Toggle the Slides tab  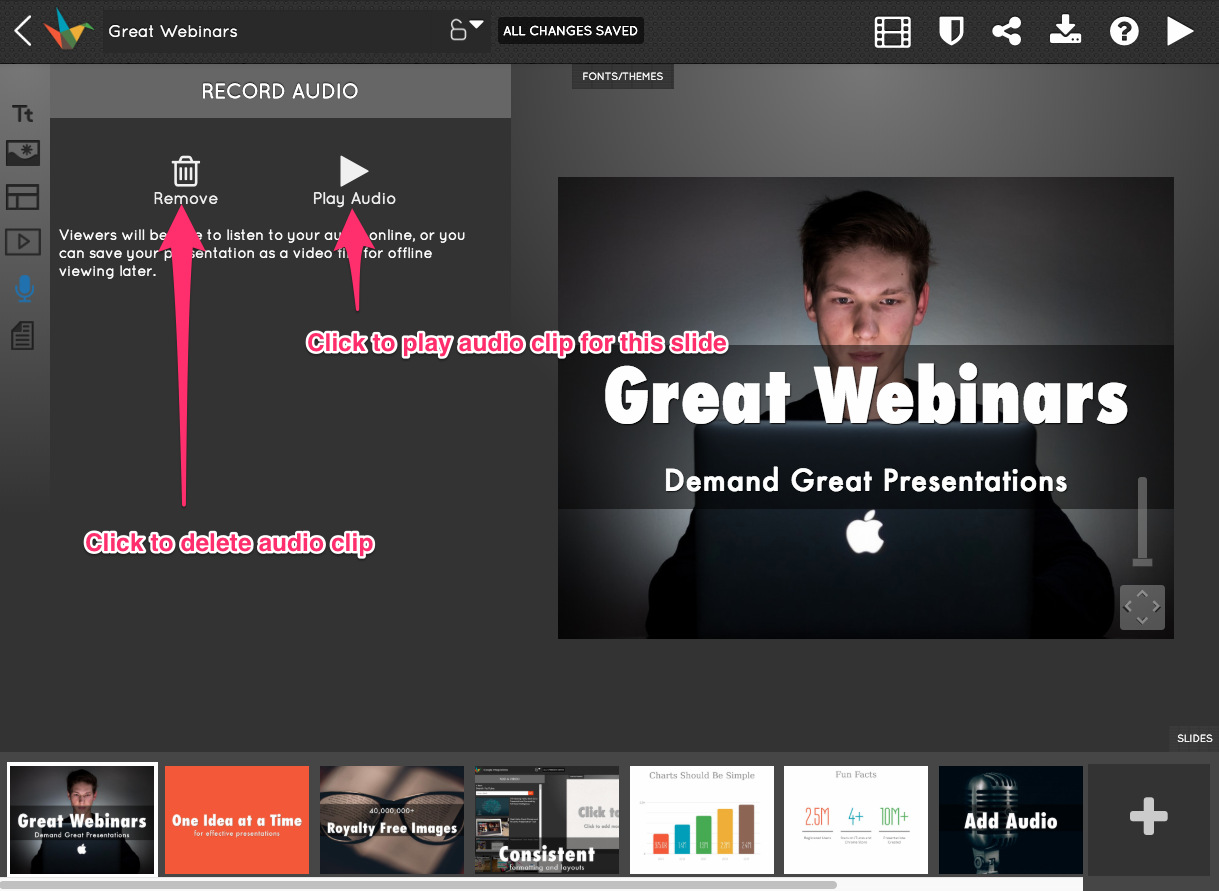point(1194,738)
